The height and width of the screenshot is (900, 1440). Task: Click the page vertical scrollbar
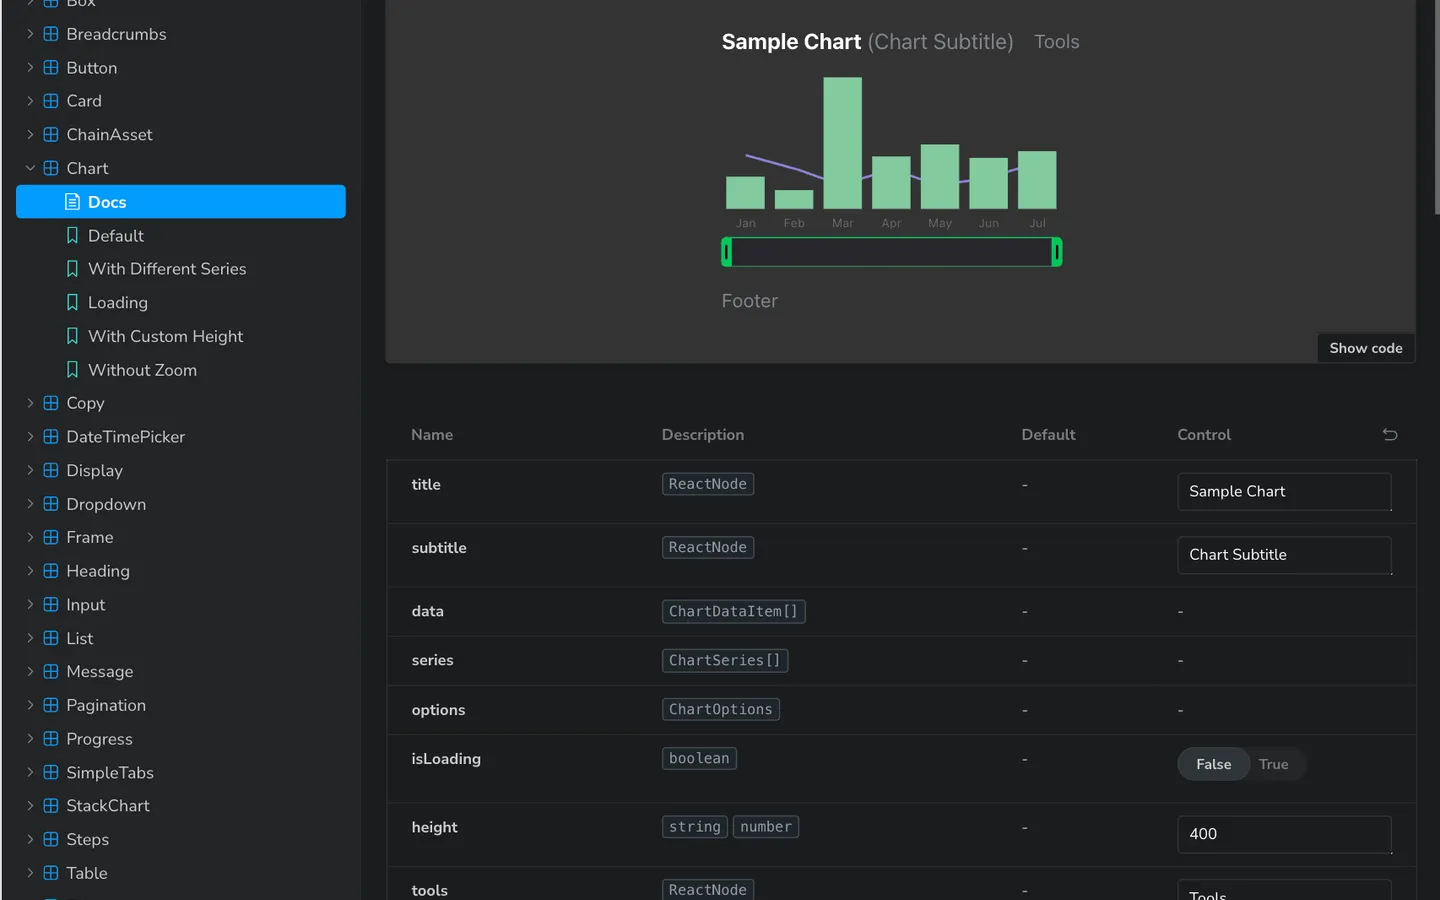pos(1437,108)
